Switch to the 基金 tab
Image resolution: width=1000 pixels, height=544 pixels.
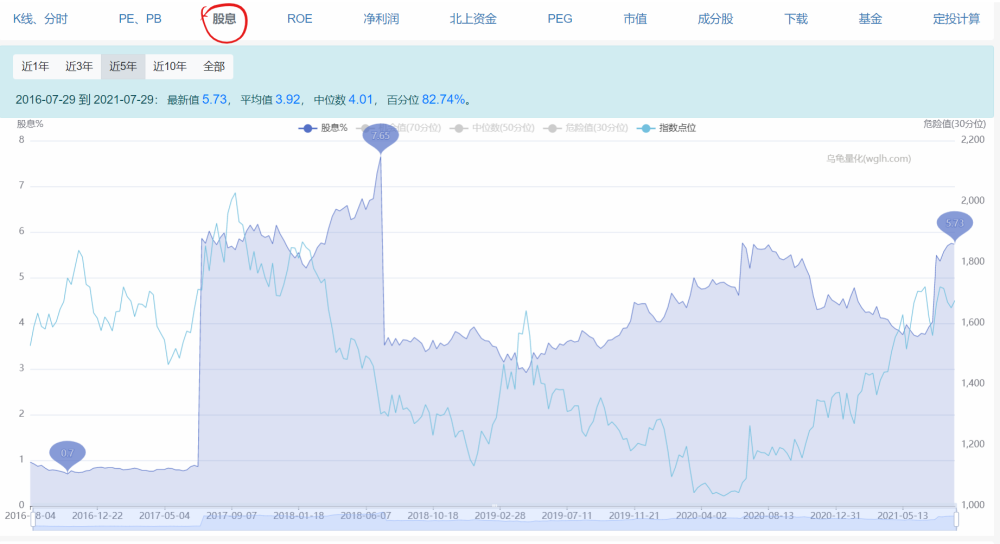point(870,19)
